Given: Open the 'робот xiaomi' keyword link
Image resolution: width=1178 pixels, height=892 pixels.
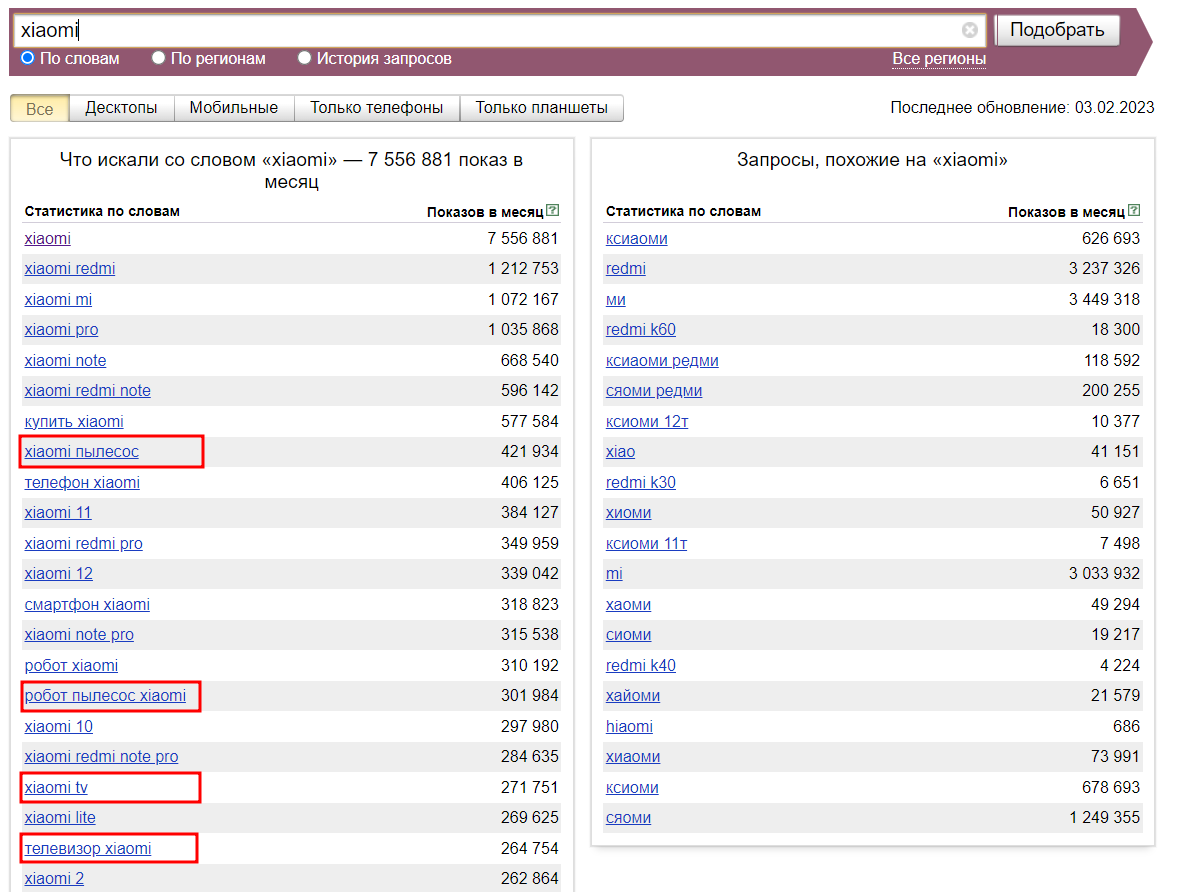Looking at the screenshot, I should point(71,666).
